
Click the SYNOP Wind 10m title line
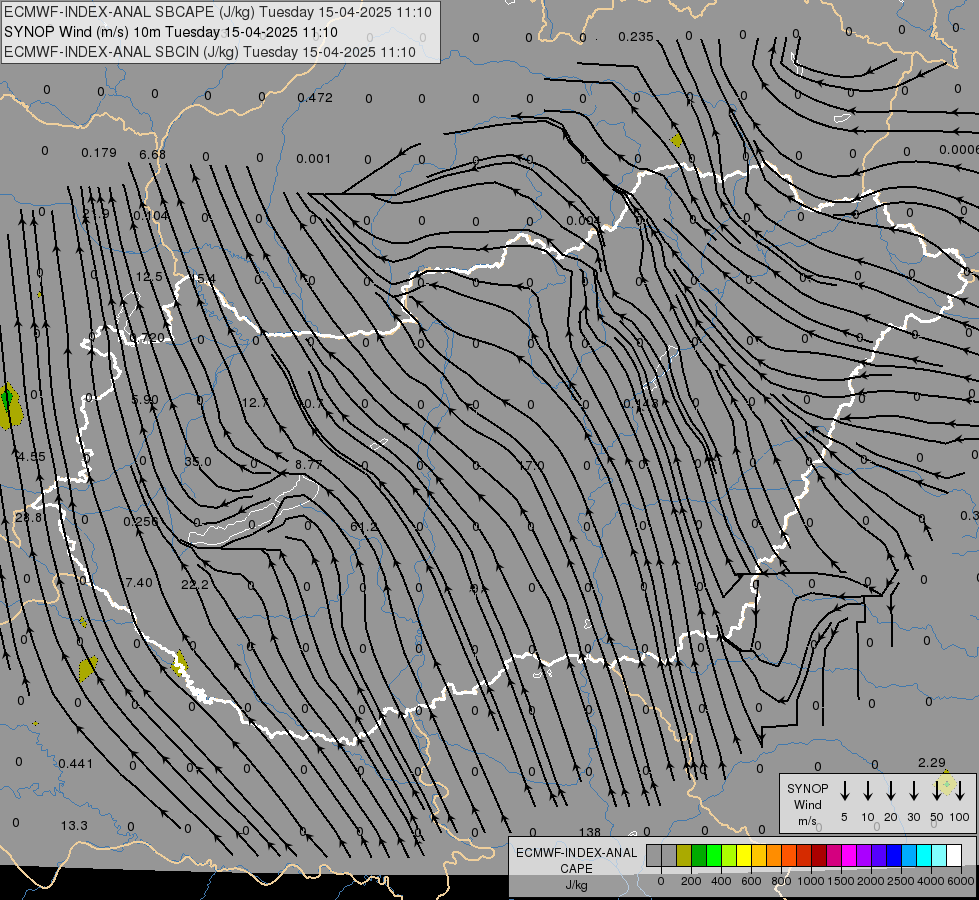tap(170, 32)
